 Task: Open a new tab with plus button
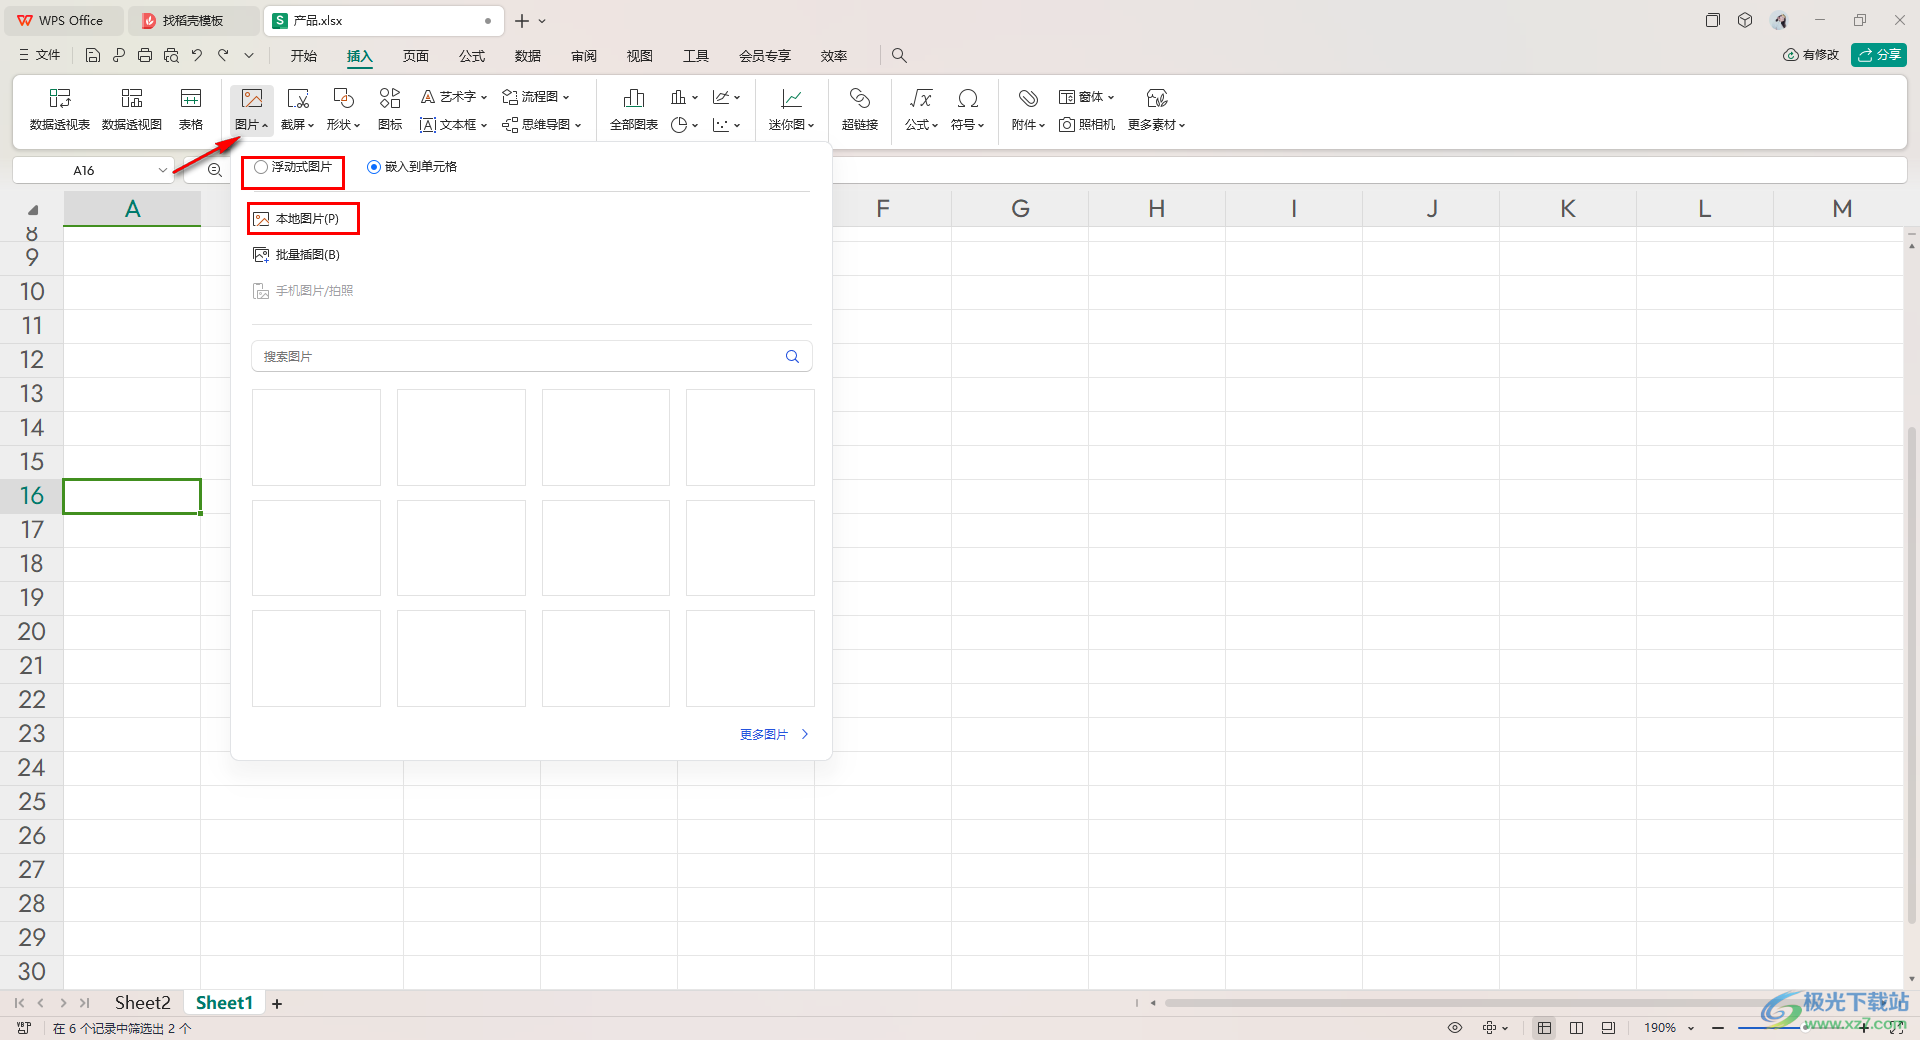point(522,20)
